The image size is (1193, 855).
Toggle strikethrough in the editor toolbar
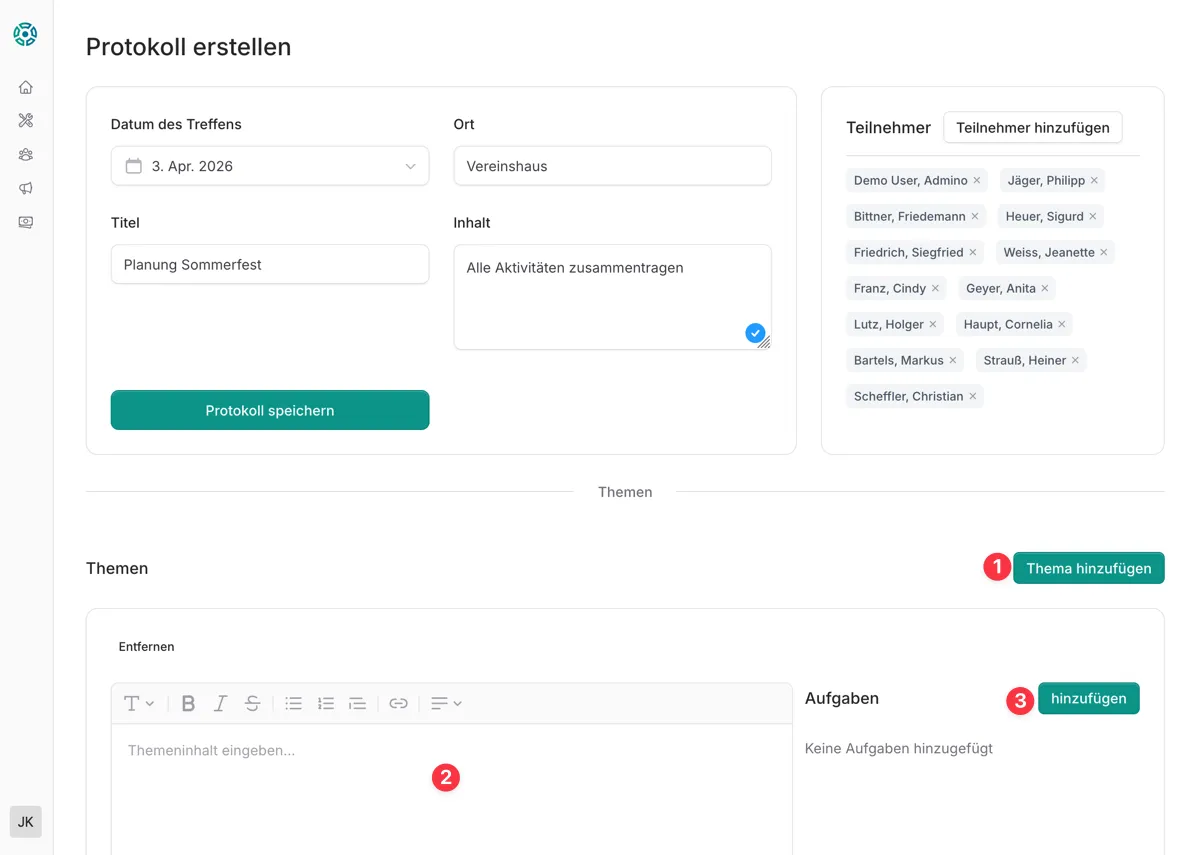[x=252, y=703]
